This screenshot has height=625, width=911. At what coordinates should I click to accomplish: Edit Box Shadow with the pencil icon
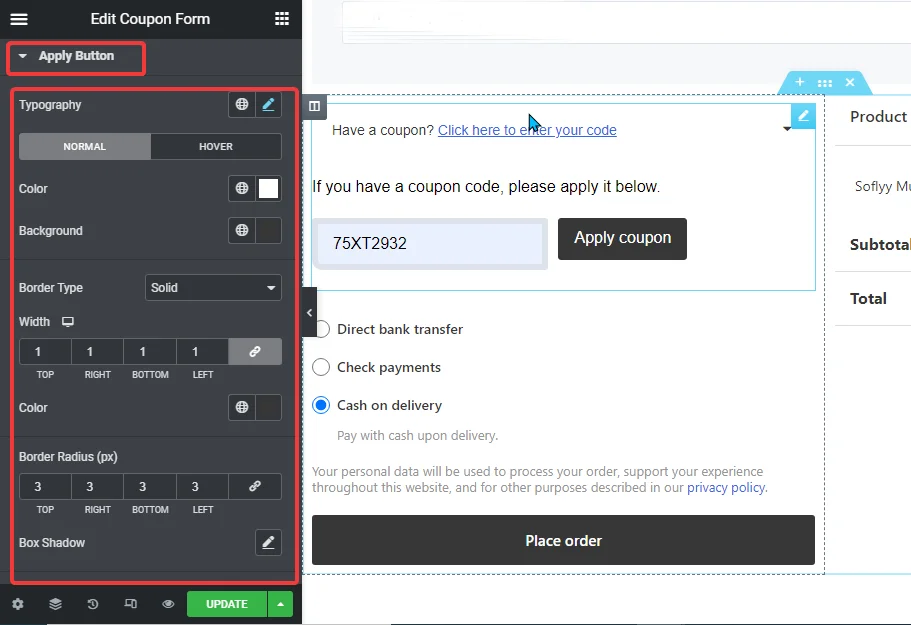[268, 543]
